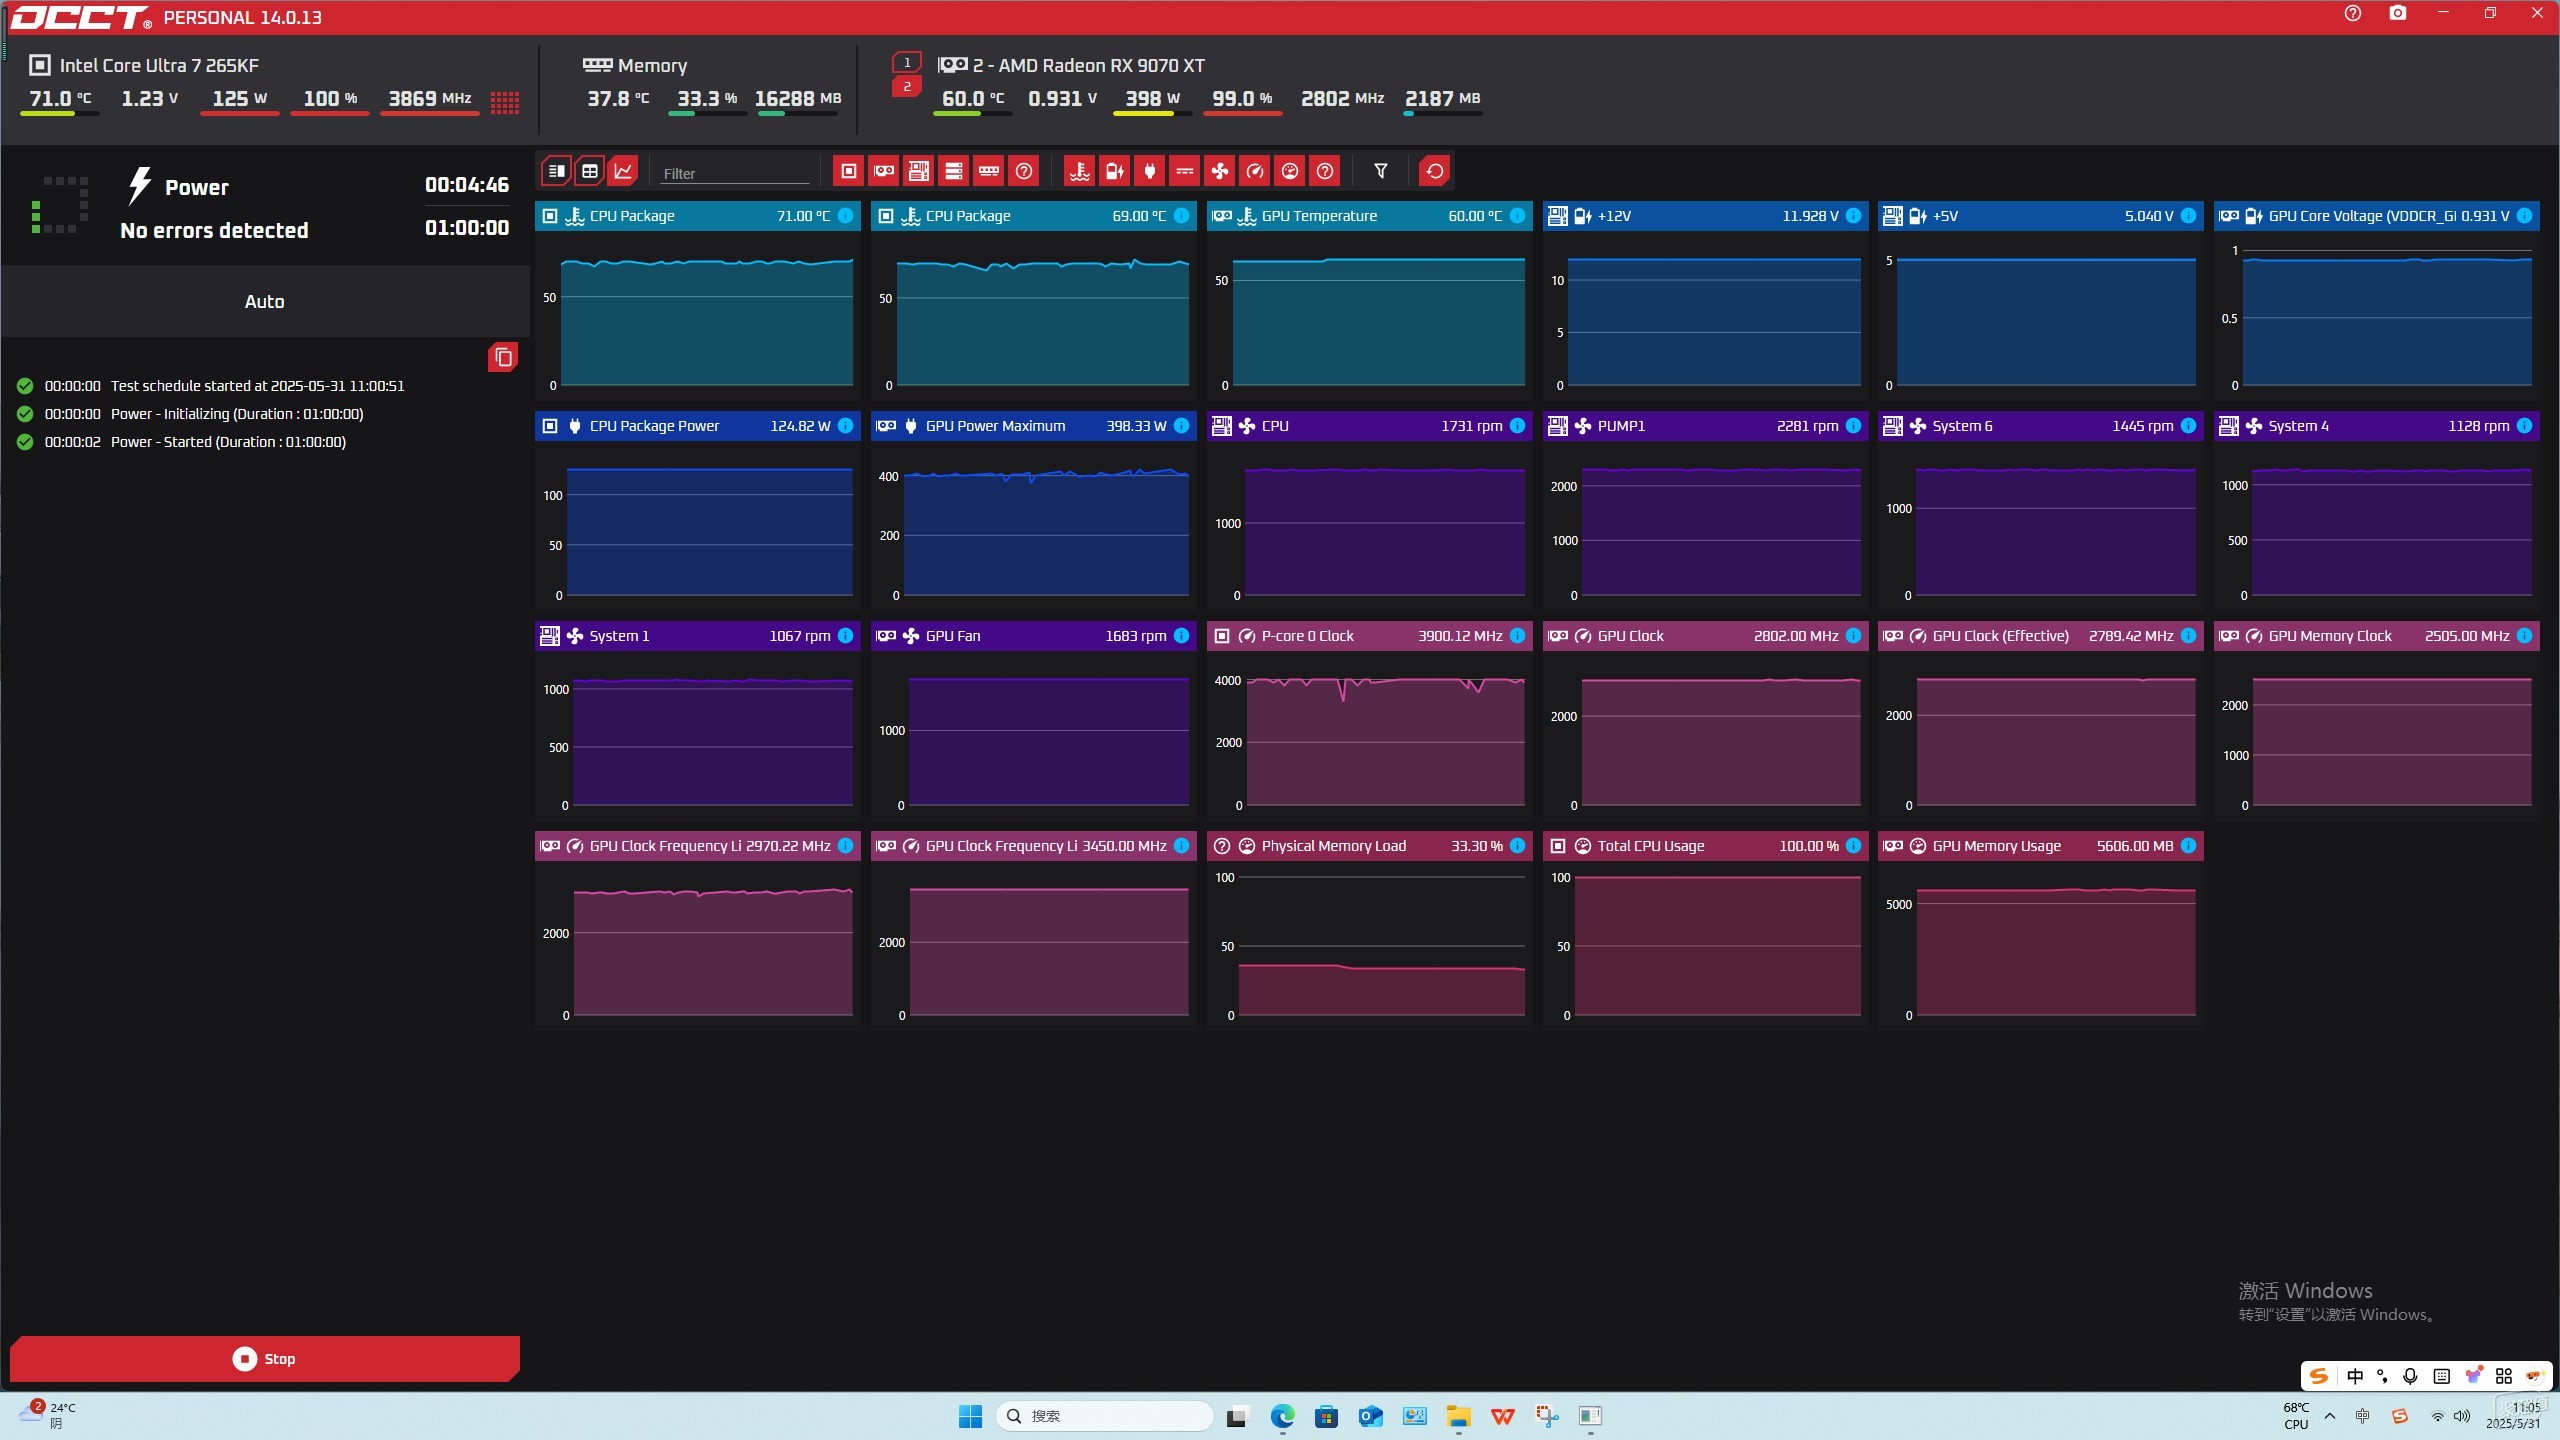2560x1440 pixels.
Task: Click the Intel Core Ultra 7 265KF label
Action: (x=159, y=65)
